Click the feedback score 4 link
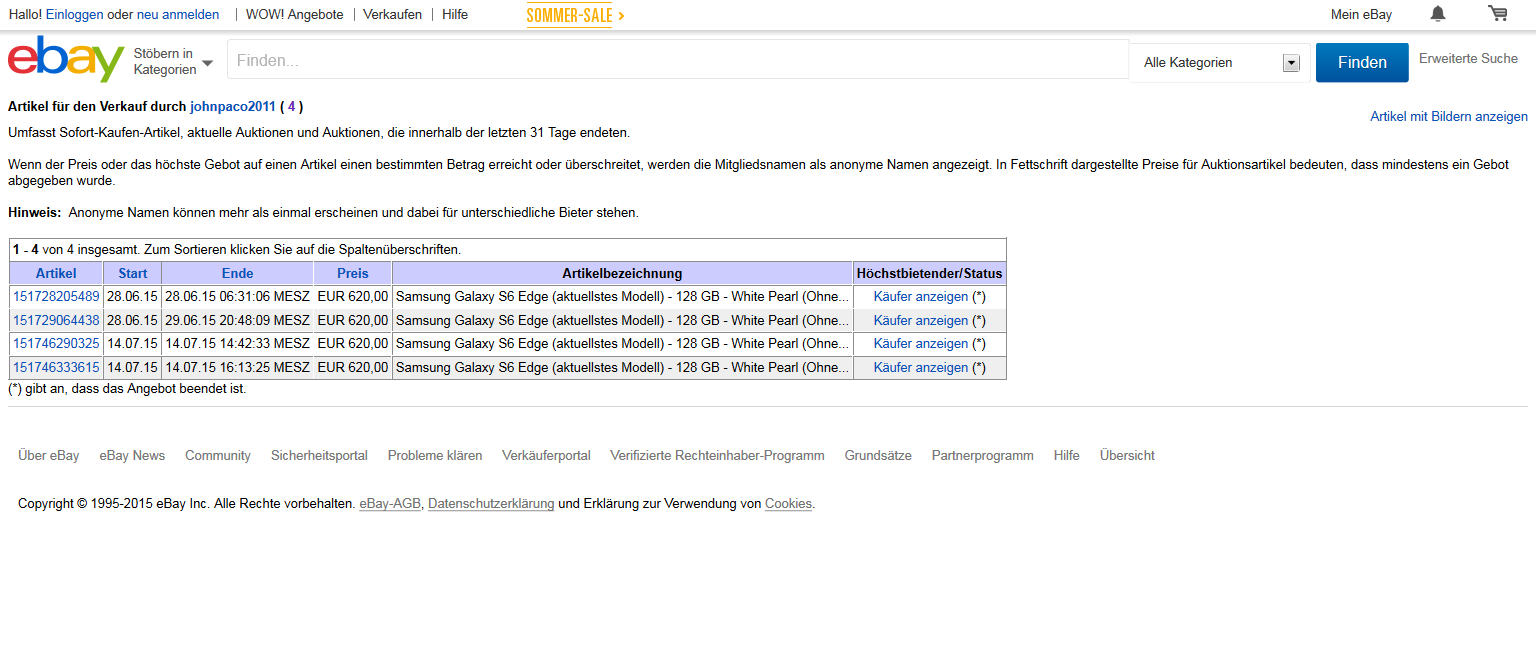The height and width of the screenshot is (670, 1536). [292, 107]
